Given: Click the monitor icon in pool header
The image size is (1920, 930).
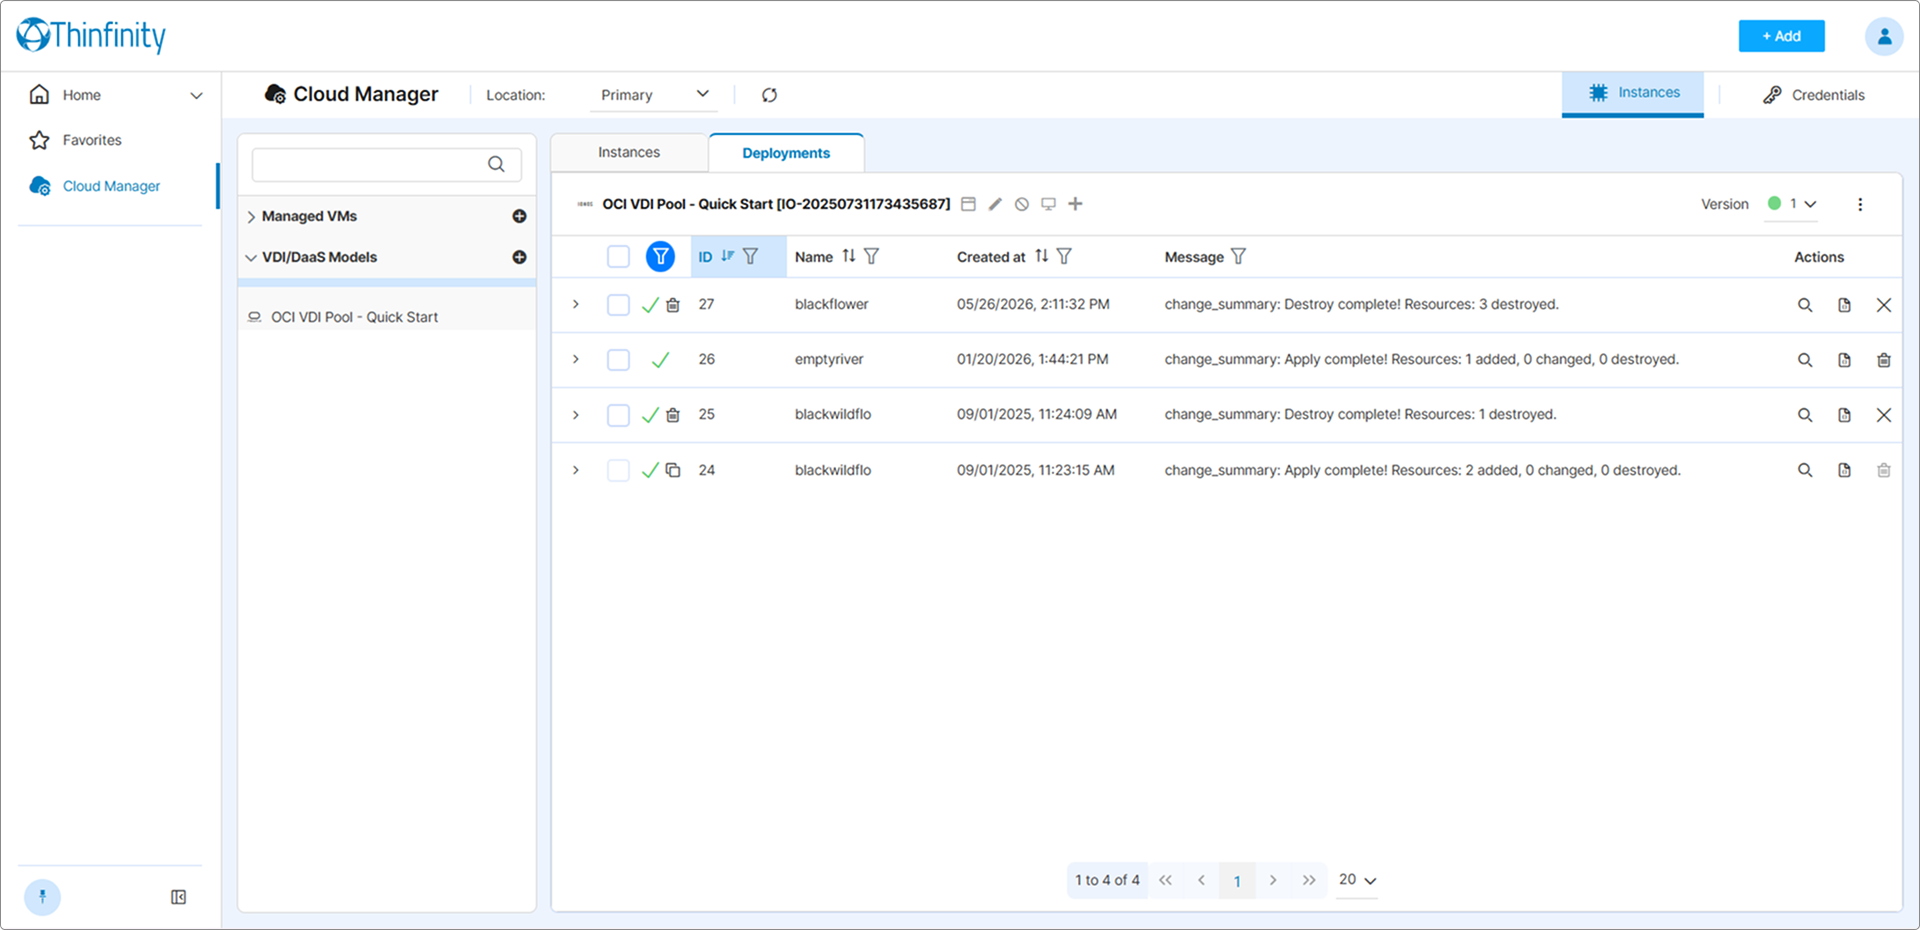Looking at the screenshot, I should click(x=1048, y=204).
